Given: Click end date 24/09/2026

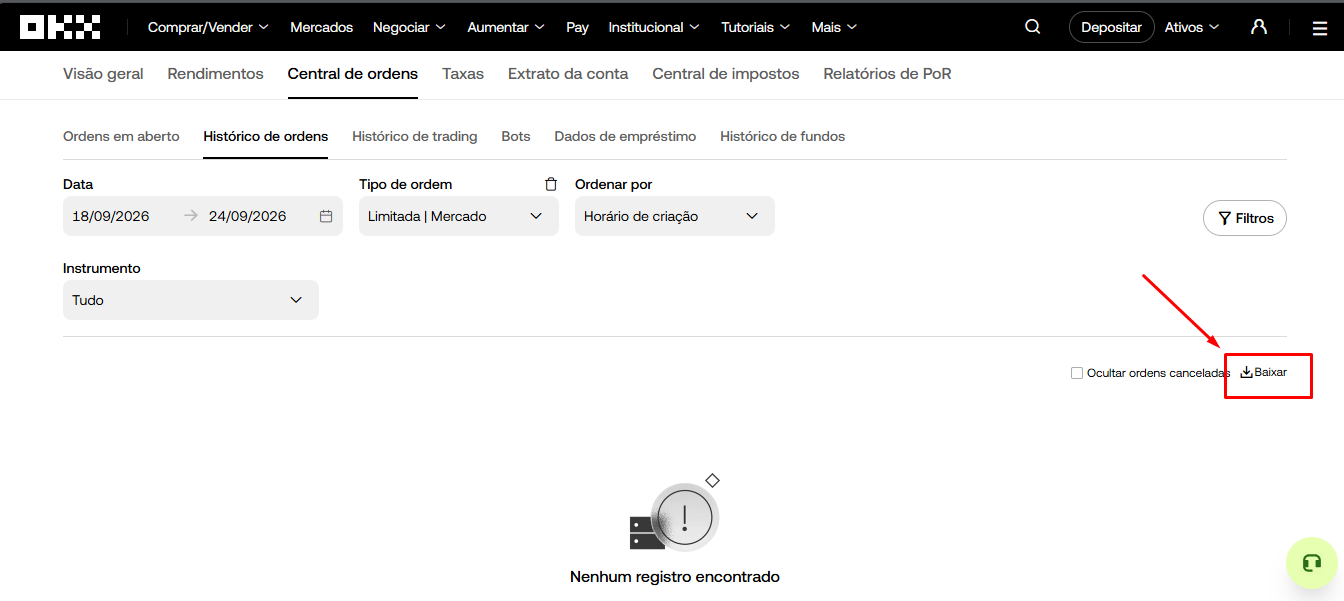Looking at the screenshot, I should click(248, 216).
